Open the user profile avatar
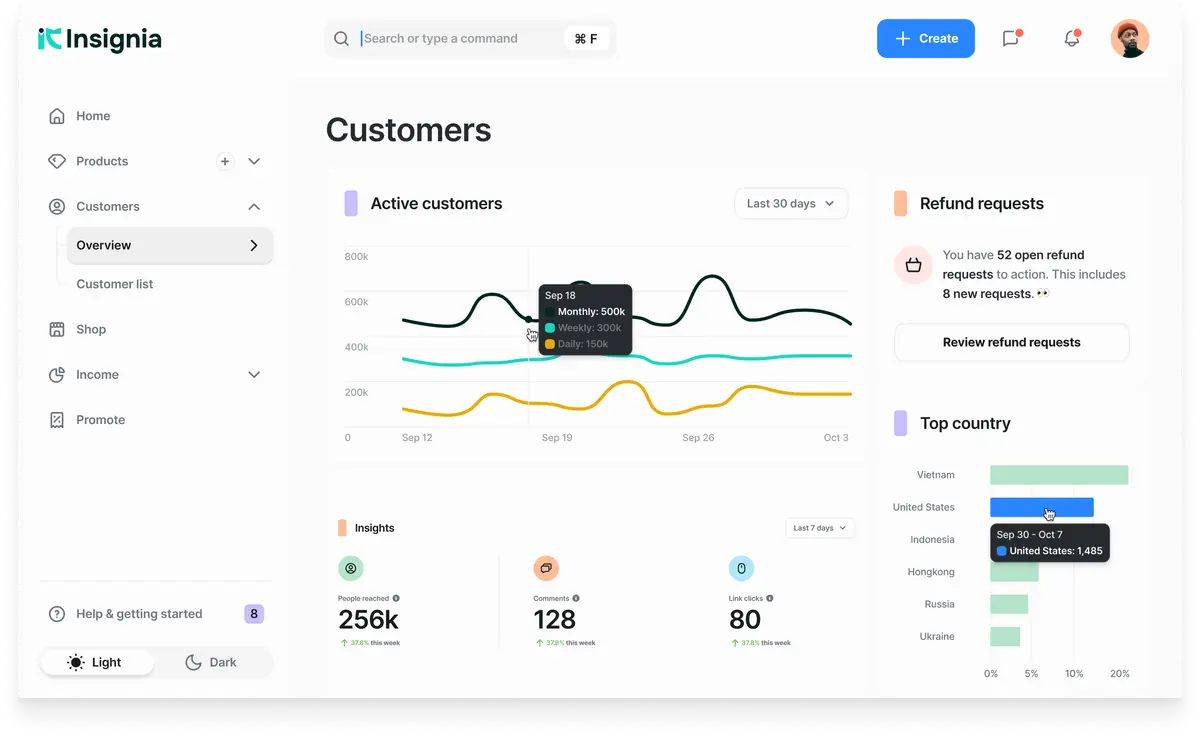The height and width of the screenshot is (737, 1200). (1129, 39)
